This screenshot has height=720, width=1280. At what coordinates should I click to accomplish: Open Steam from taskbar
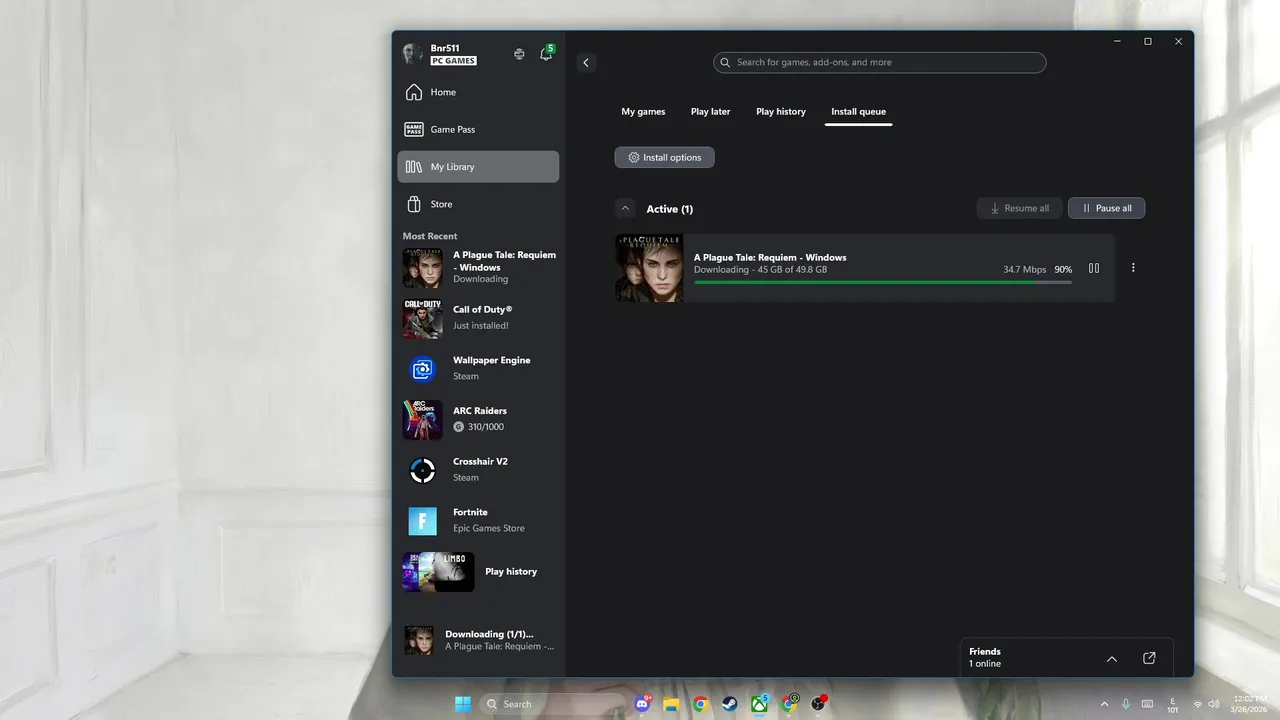point(730,704)
